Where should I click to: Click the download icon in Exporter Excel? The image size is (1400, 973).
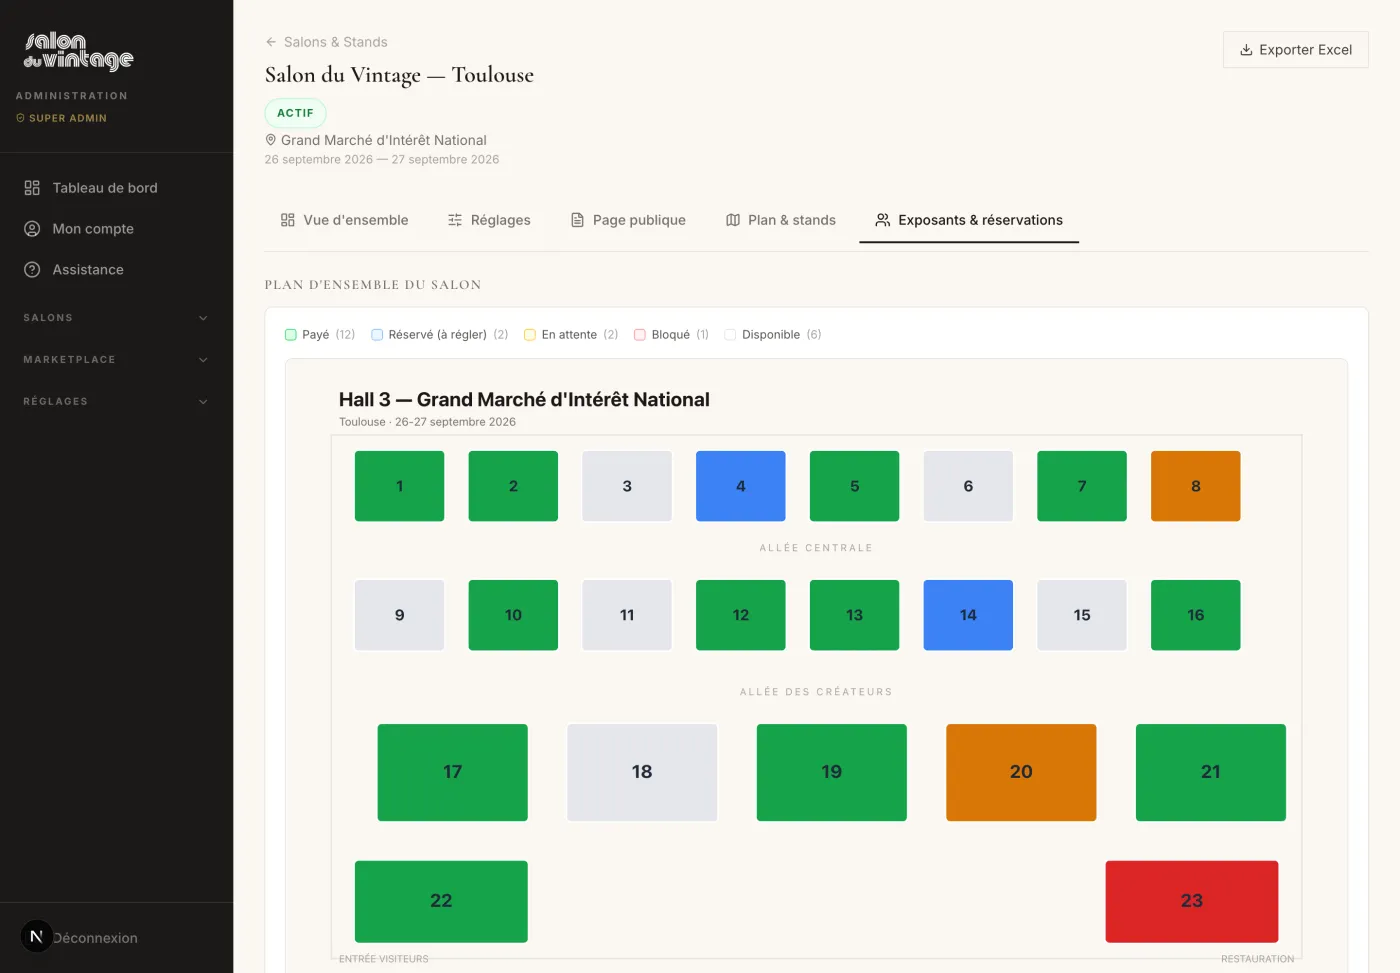click(1246, 50)
